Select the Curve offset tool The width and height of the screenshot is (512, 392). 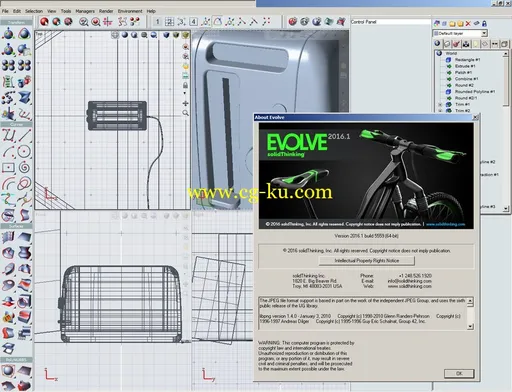pyautogui.click(x=8, y=183)
